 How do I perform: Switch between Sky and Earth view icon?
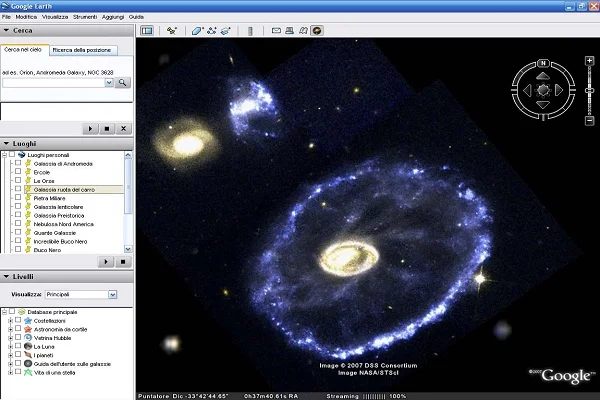[317, 31]
